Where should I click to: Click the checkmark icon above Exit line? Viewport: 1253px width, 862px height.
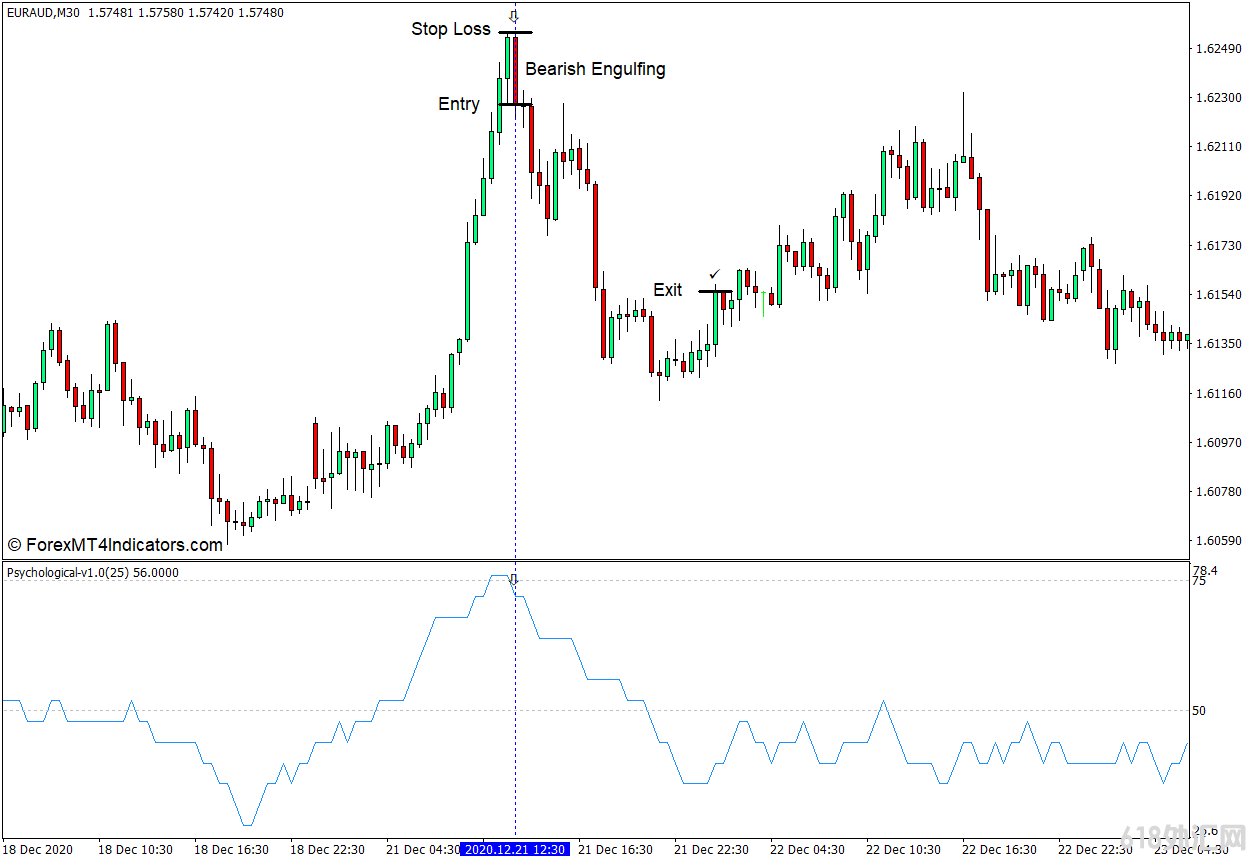tap(714, 274)
